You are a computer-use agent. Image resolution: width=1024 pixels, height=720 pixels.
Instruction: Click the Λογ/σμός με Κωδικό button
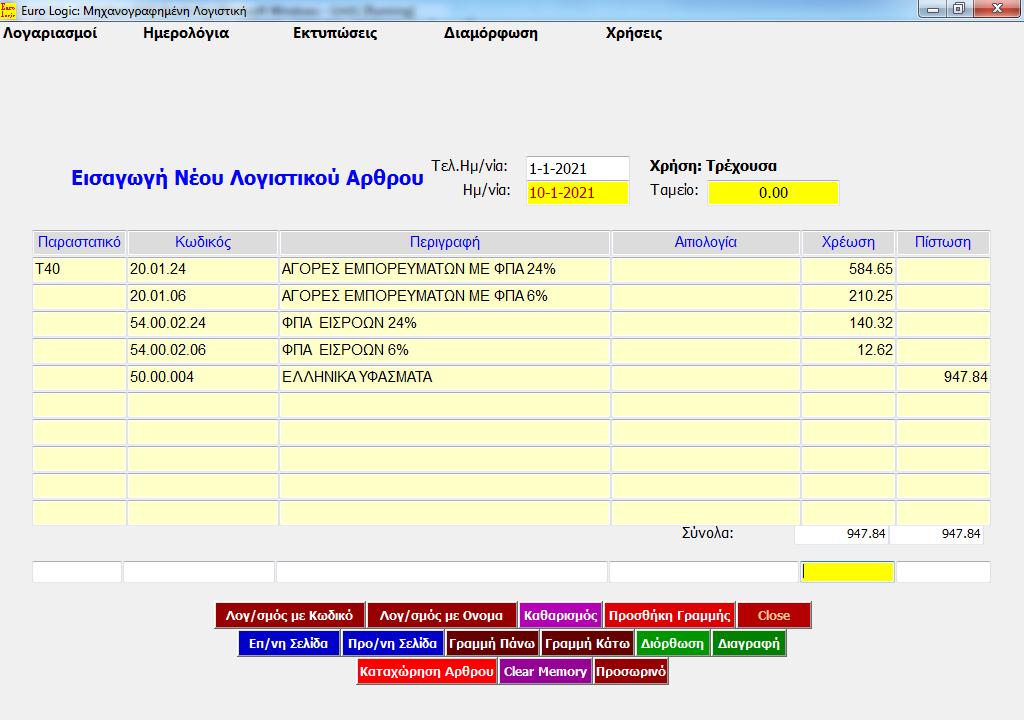tap(289, 615)
